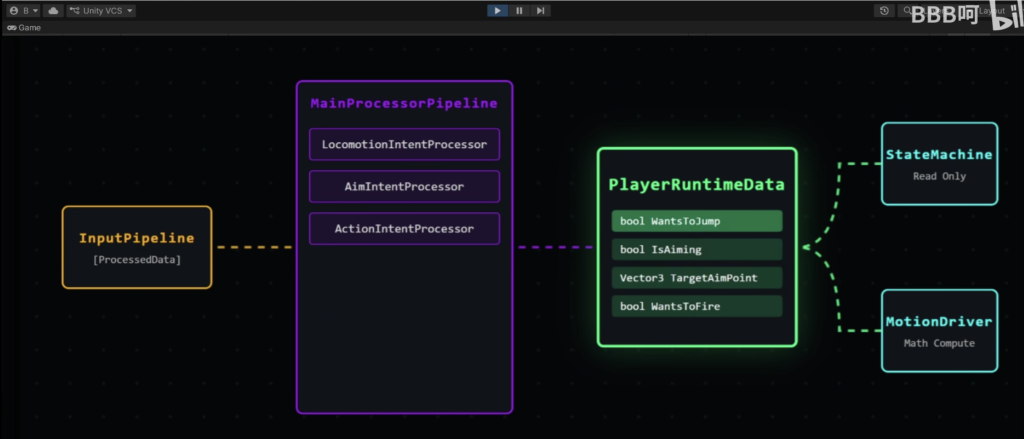This screenshot has height=439, width=1024.
Task: Toggle Play mode button
Action: click(x=498, y=10)
